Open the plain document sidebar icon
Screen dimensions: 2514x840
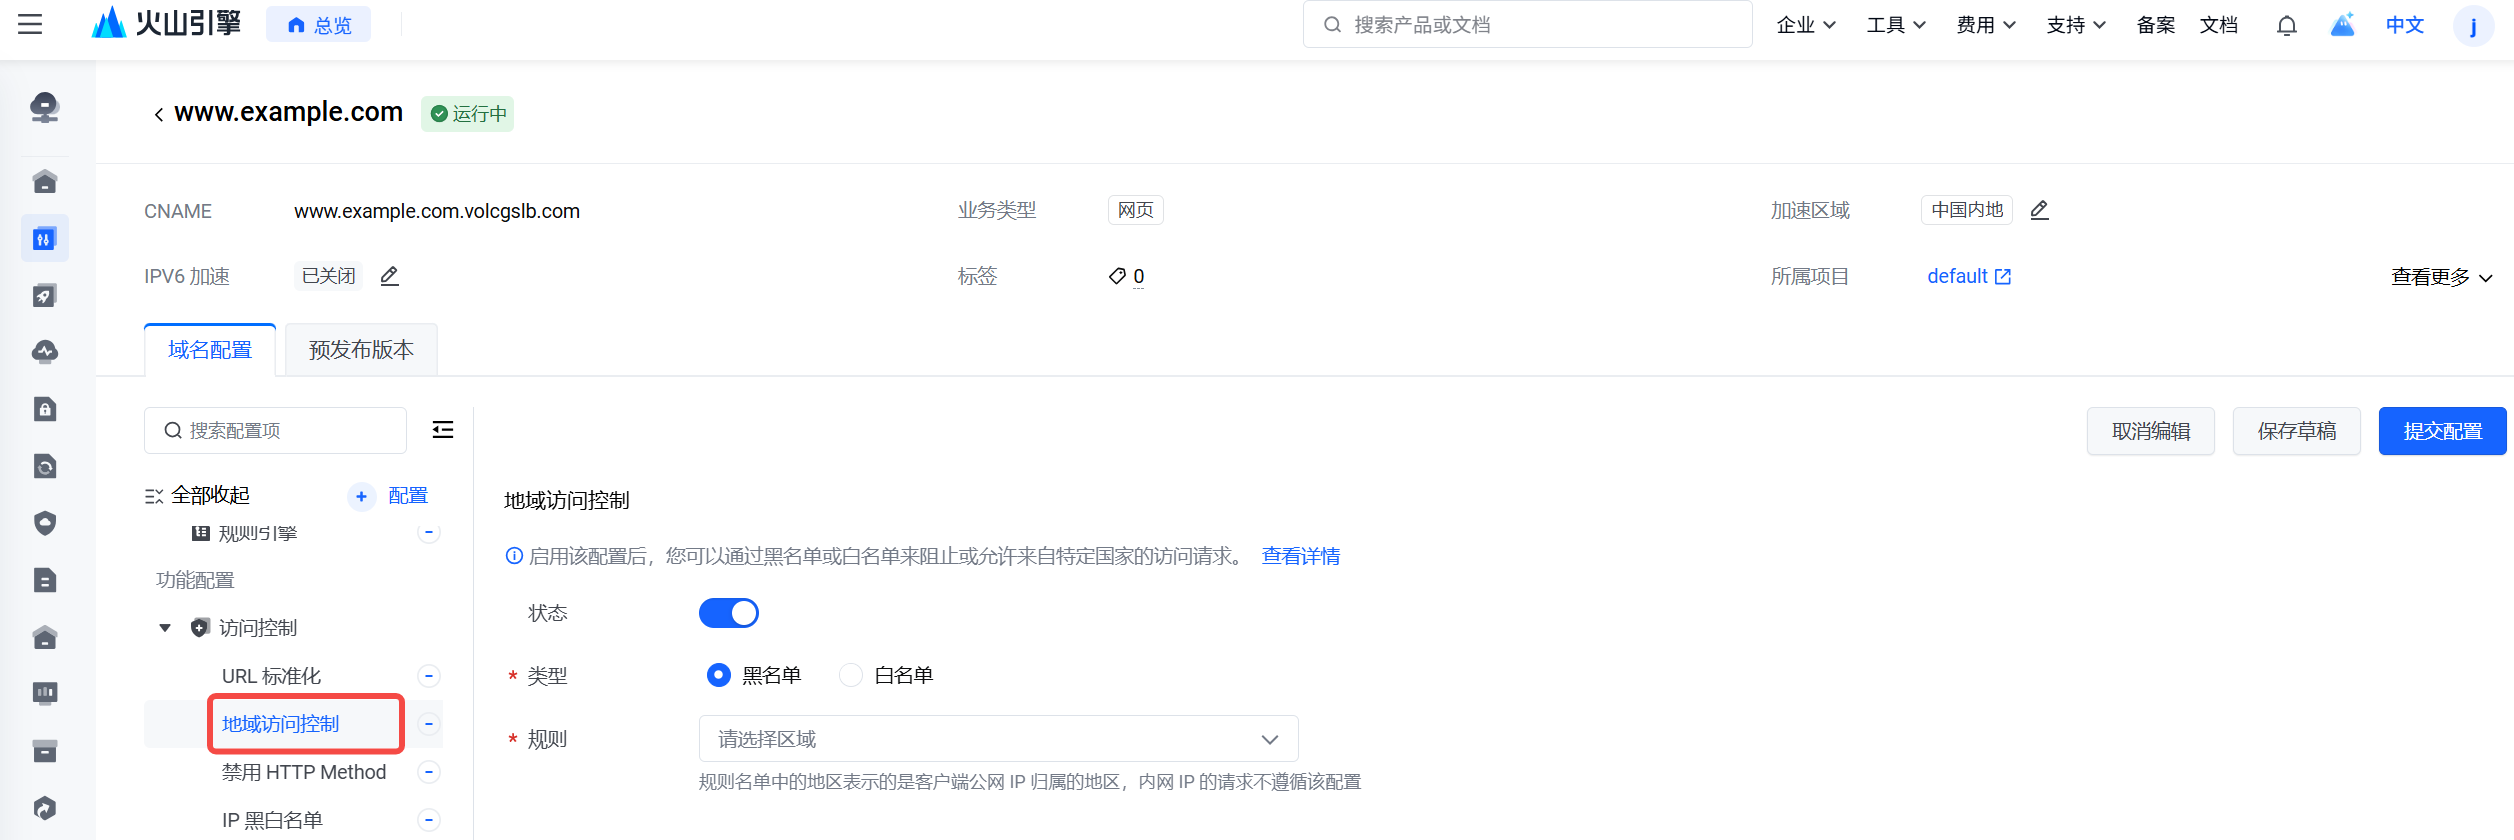(x=45, y=580)
